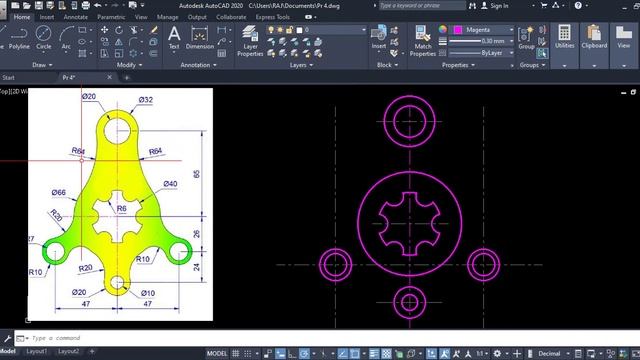Select the Fillet tool in Modify panel

click(133, 42)
